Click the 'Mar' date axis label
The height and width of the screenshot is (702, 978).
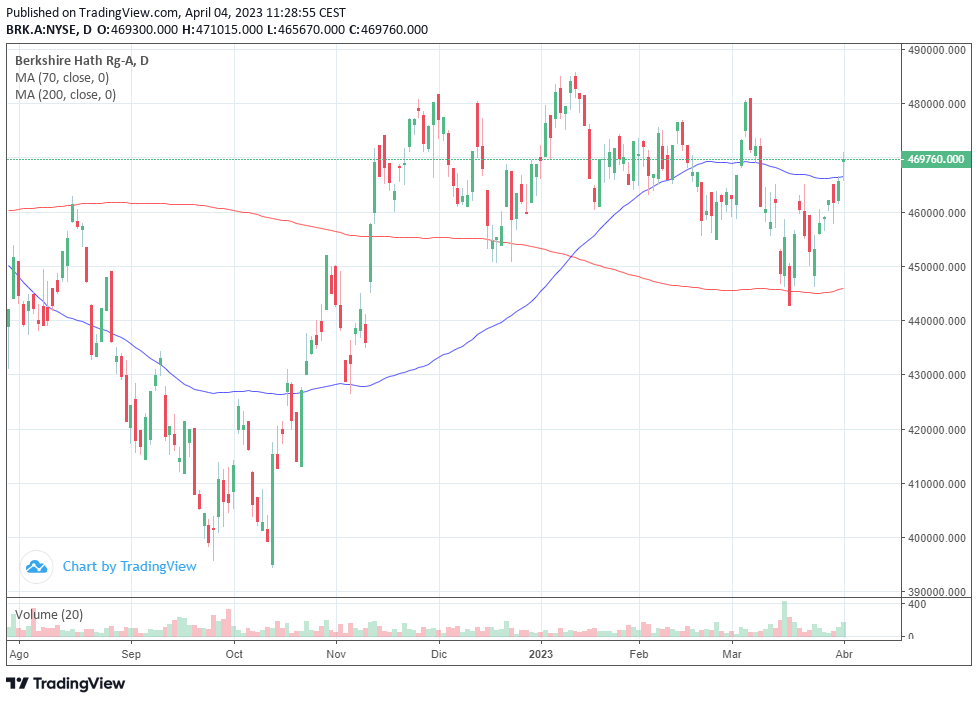732,654
